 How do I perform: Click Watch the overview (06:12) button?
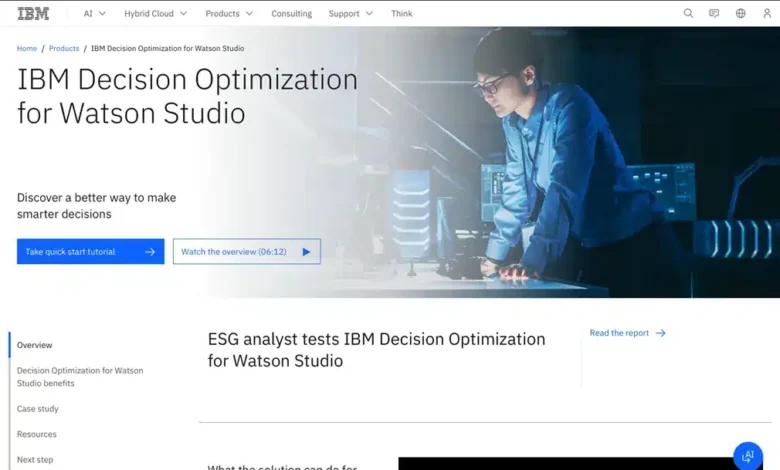click(247, 252)
